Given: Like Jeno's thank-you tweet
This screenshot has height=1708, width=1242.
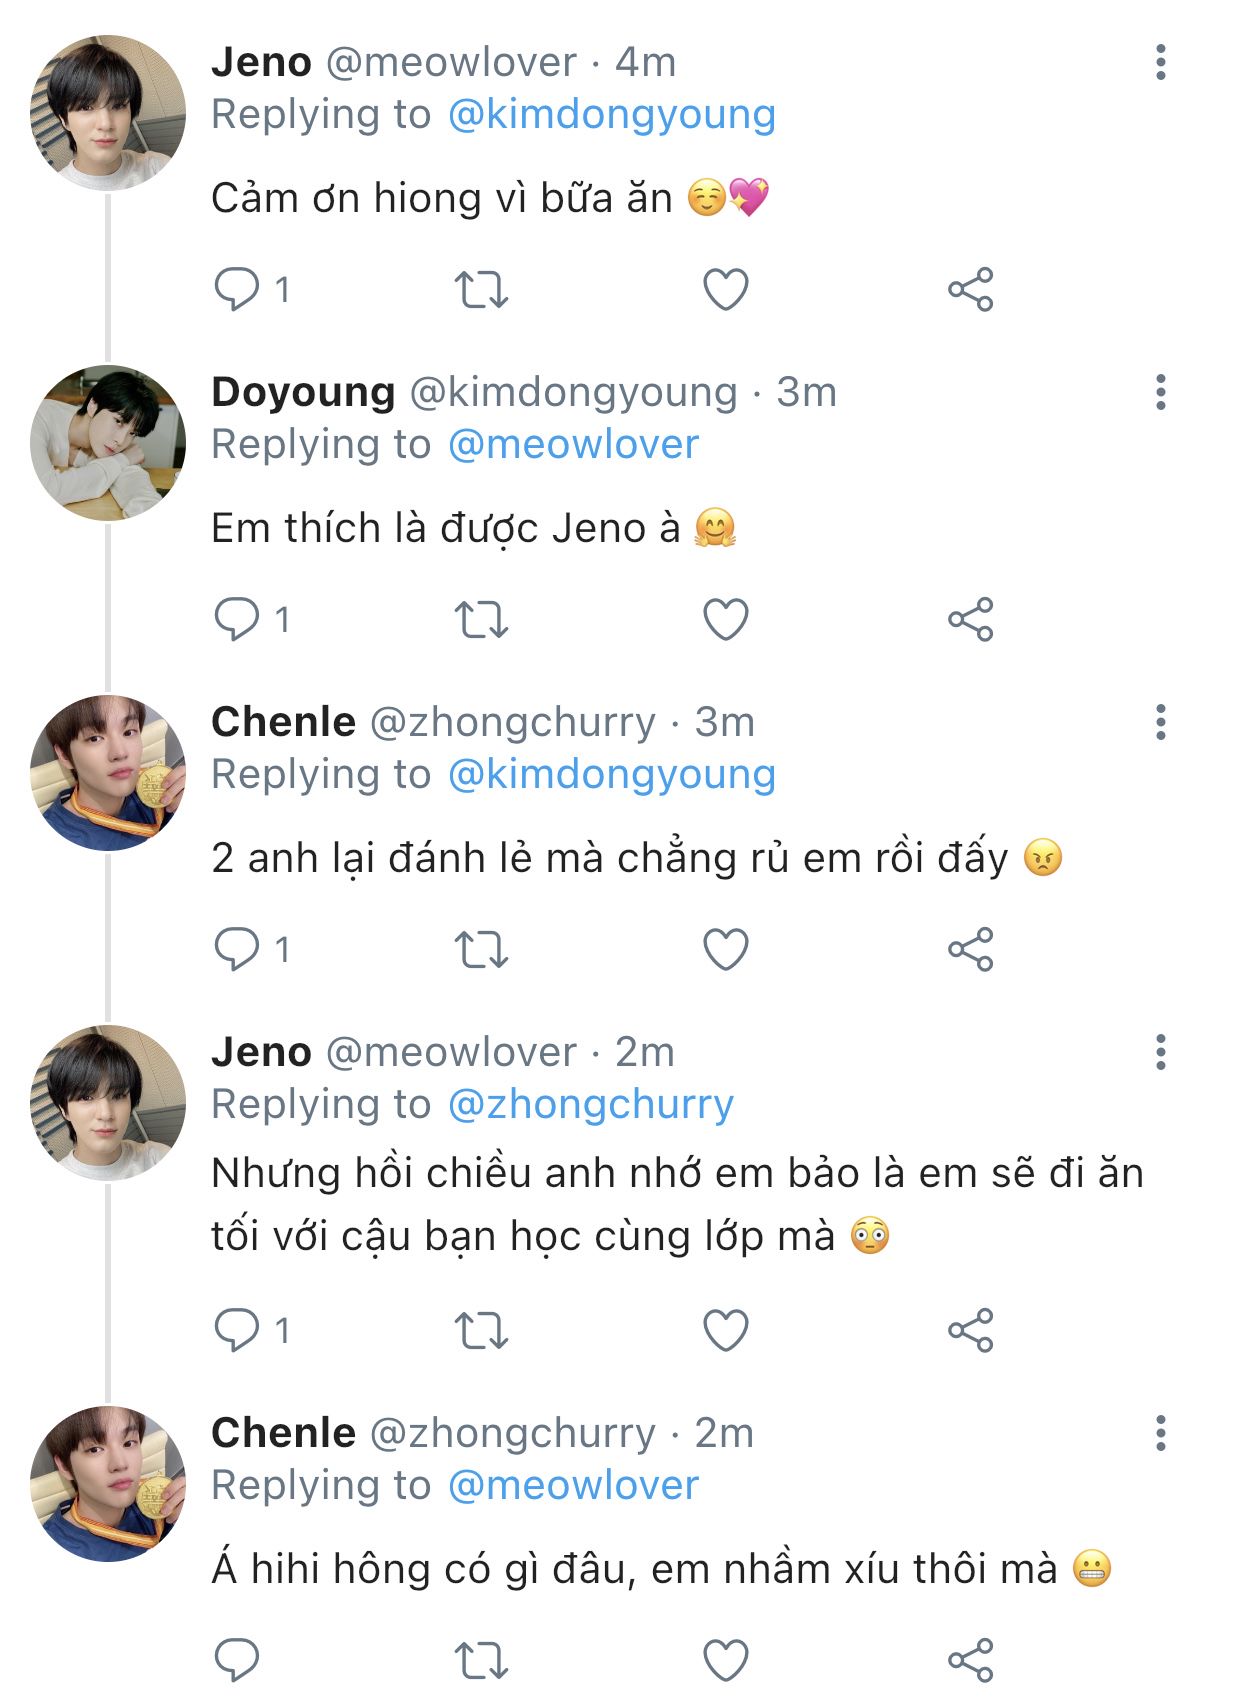Looking at the screenshot, I should (726, 290).
